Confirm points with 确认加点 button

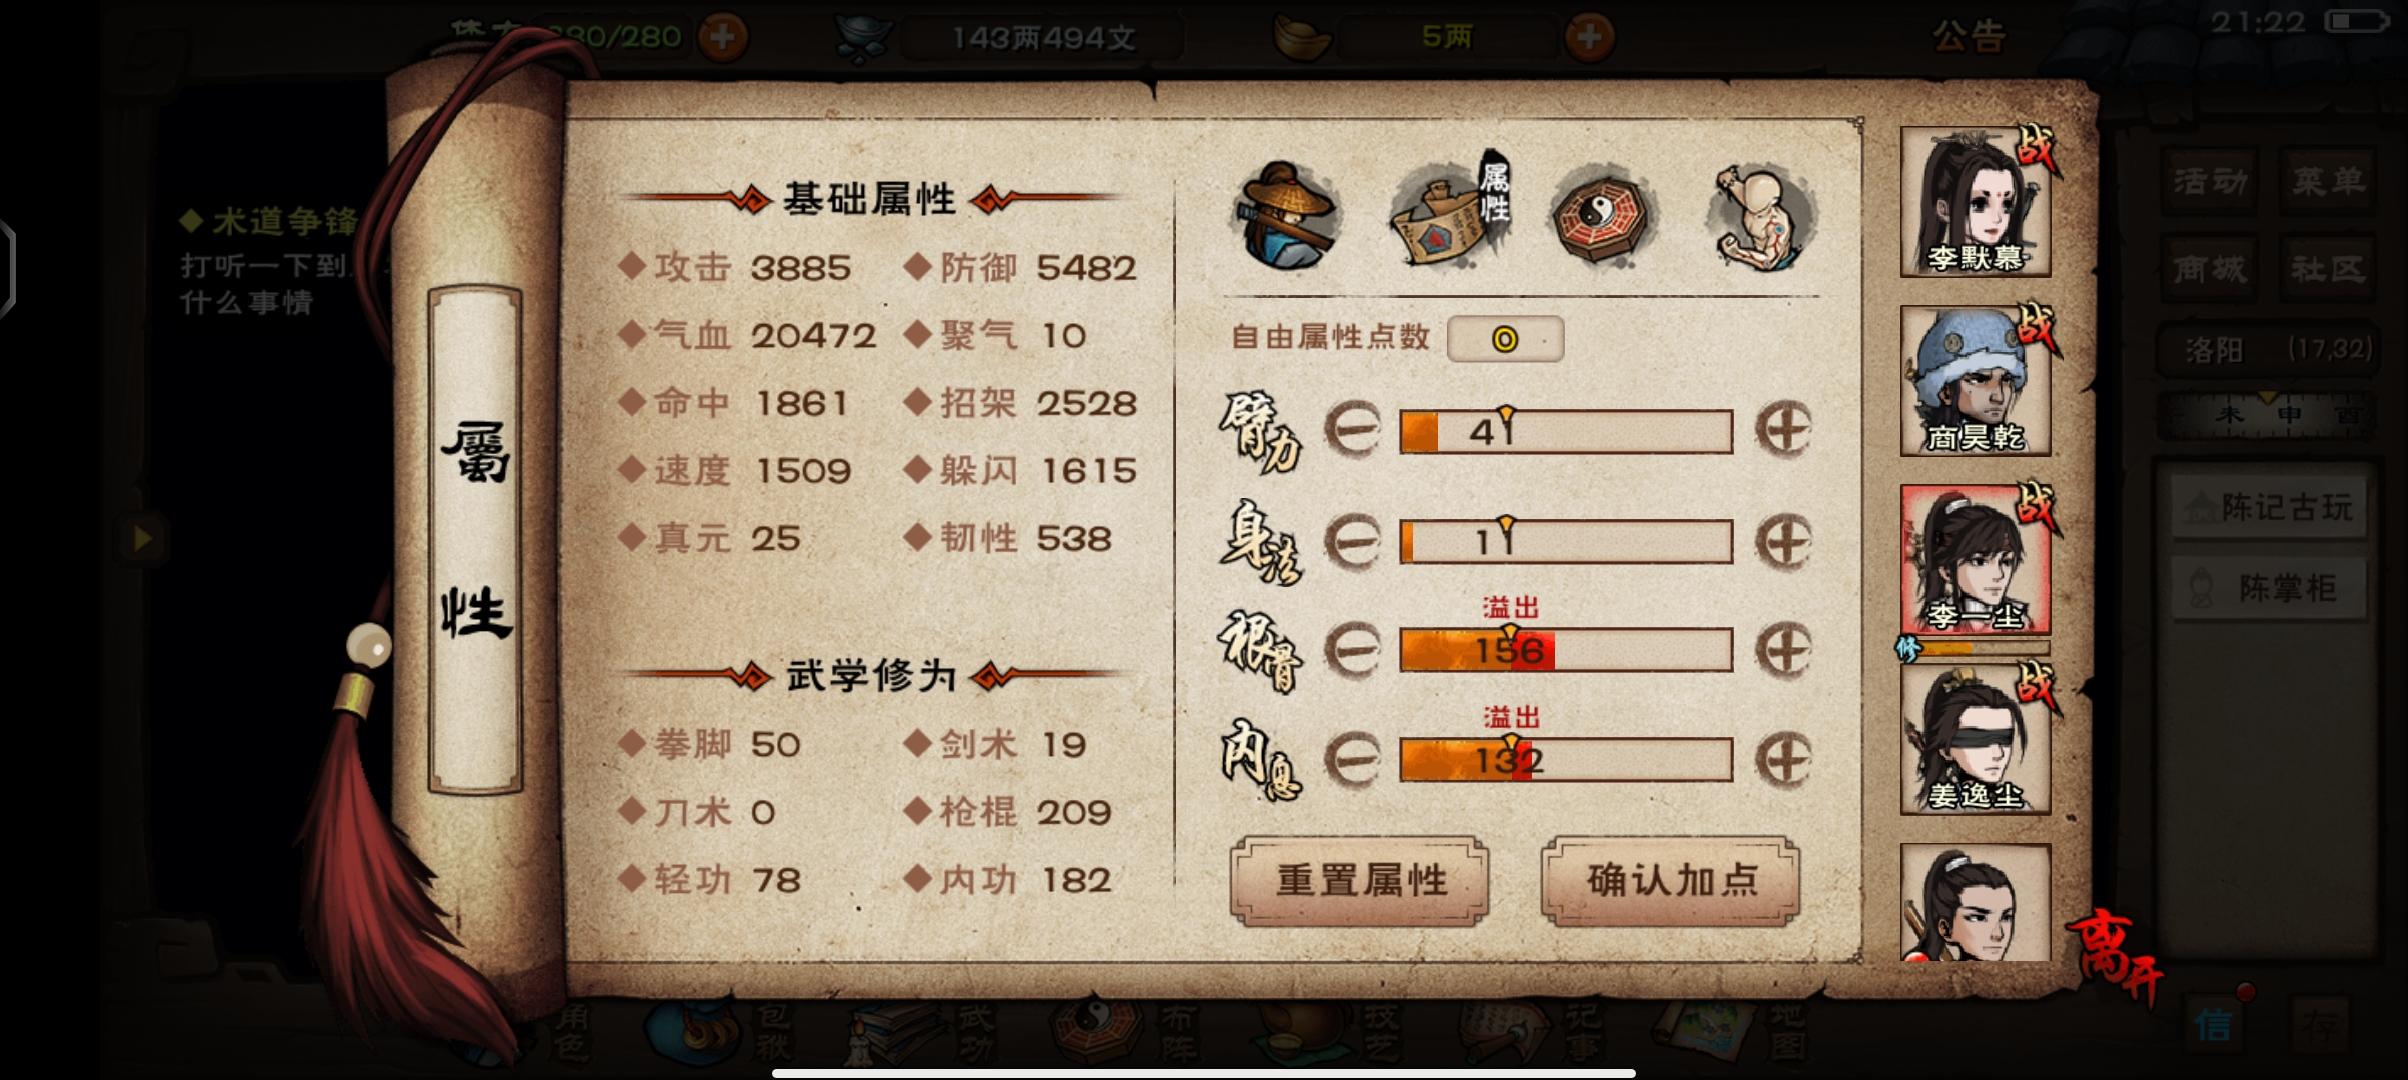[1671, 880]
